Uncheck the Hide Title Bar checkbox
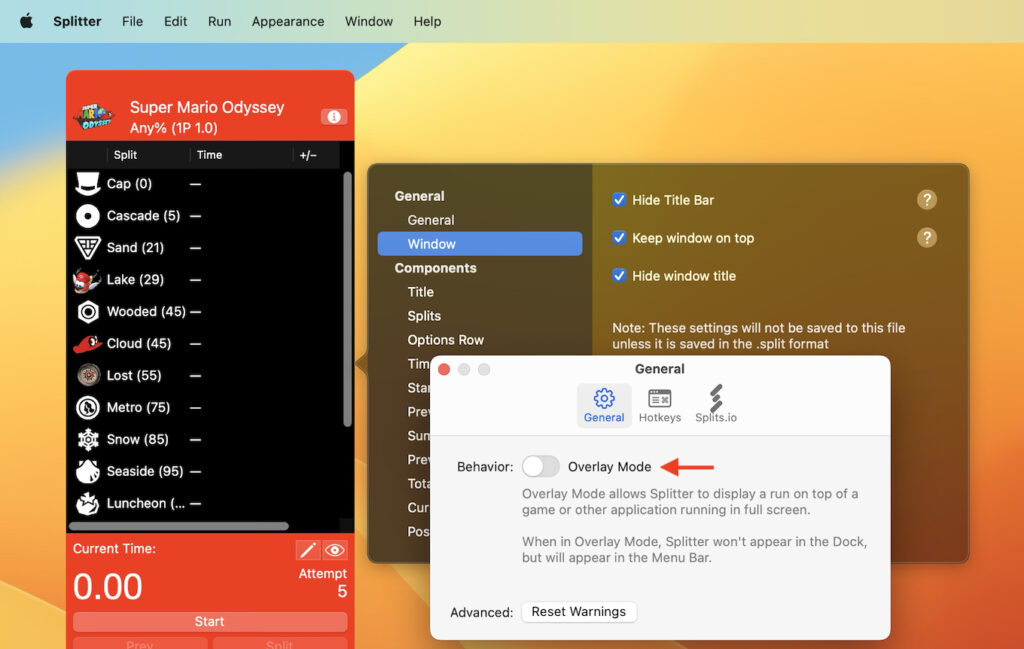 pyautogui.click(x=619, y=200)
